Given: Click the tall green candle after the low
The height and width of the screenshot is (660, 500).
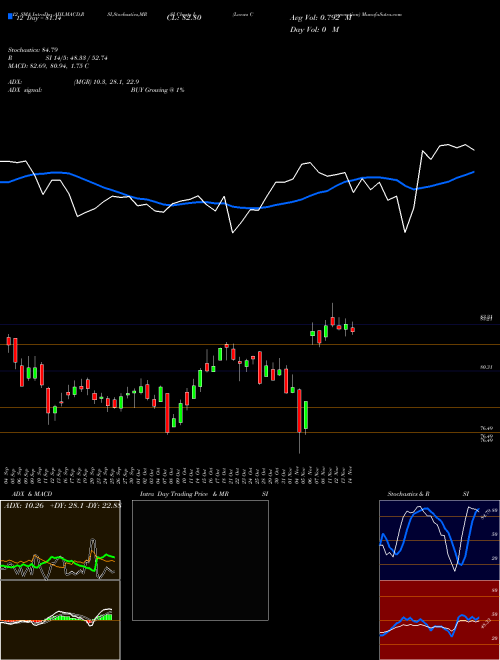Looking at the screenshot, I should (x=306, y=415).
